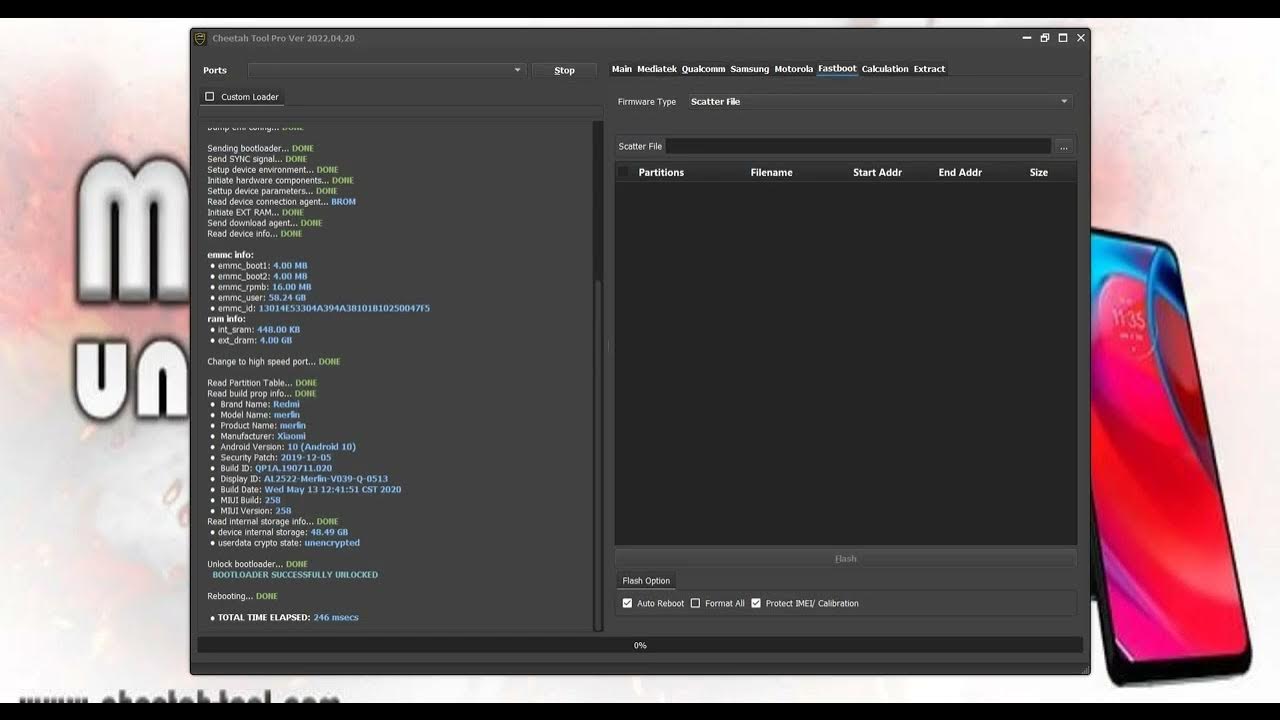Click the device internal storage line

tap(279, 533)
